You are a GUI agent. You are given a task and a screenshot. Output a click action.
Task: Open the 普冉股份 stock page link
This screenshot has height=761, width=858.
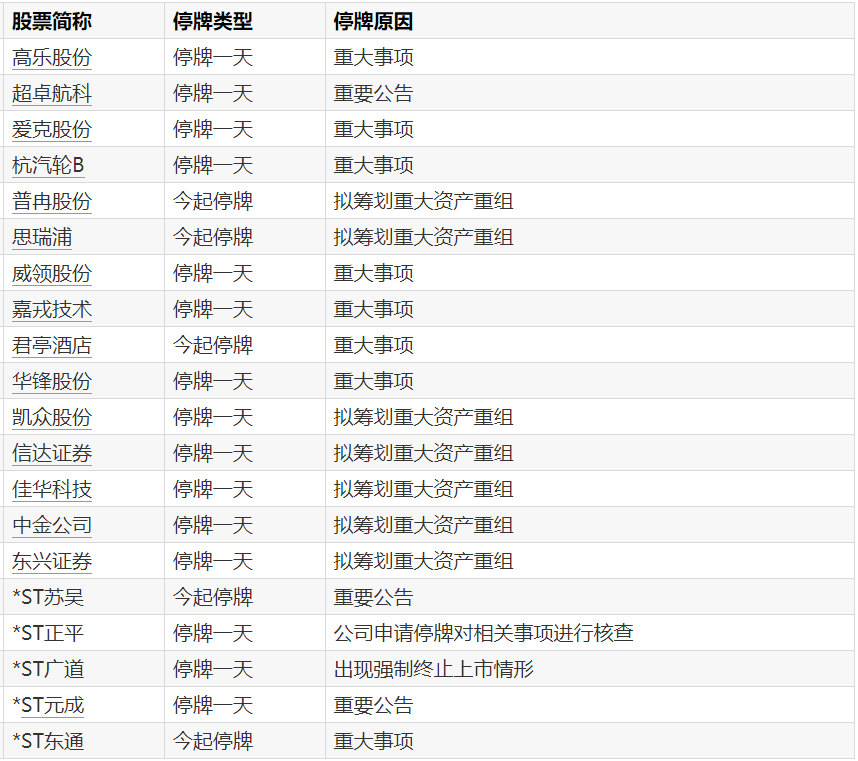pyautogui.click(x=51, y=202)
